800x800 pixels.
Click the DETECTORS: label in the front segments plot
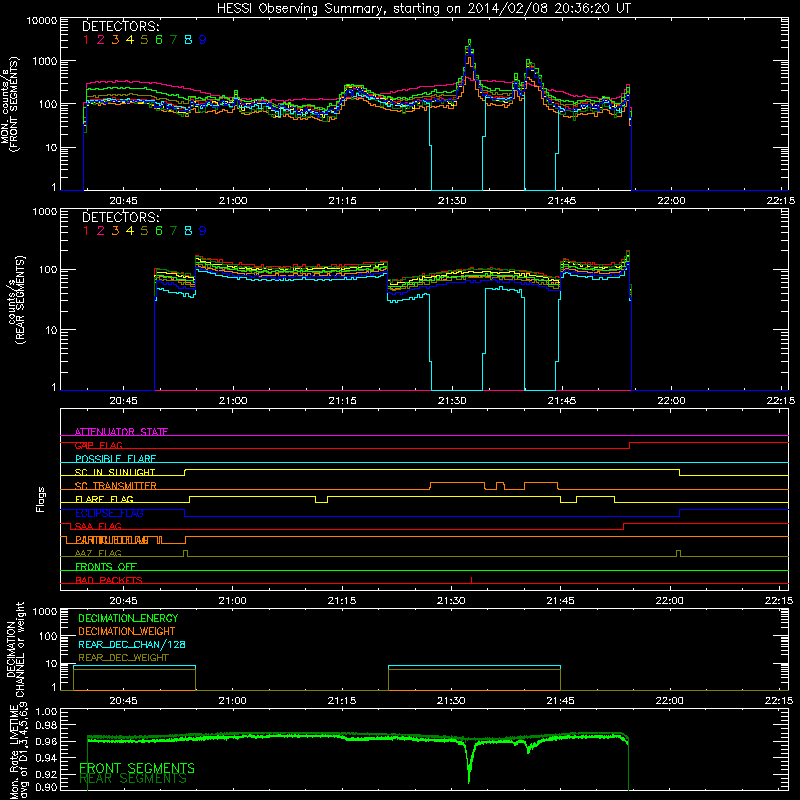click(x=121, y=26)
